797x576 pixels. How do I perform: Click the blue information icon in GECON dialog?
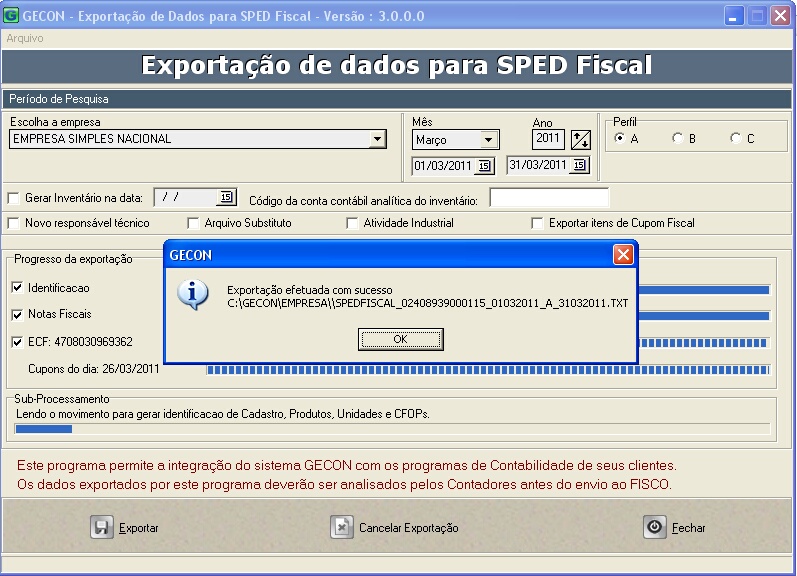tap(193, 294)
